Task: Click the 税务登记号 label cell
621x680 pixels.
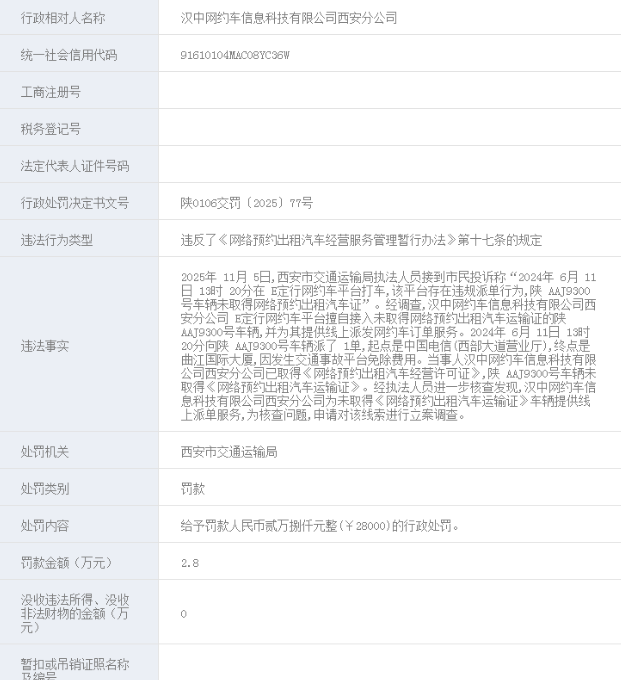Action: (x=51, y=129)
